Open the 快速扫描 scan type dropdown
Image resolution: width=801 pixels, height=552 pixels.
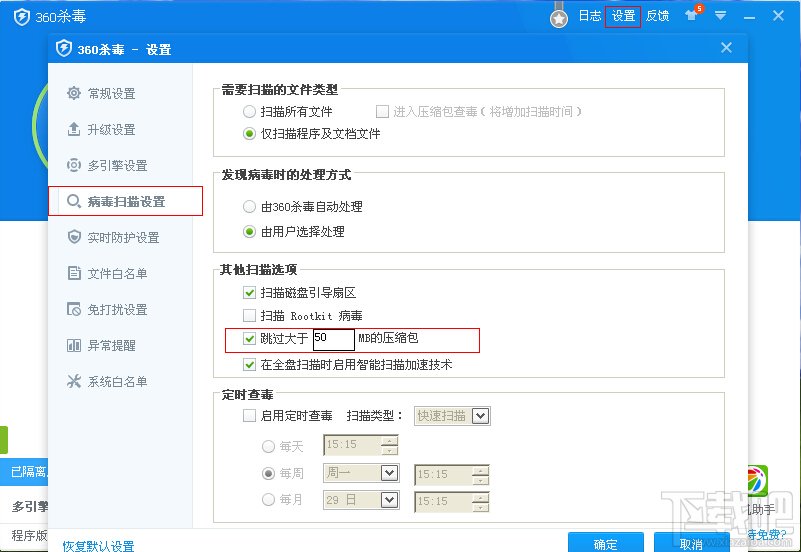[x=480, y=416]
